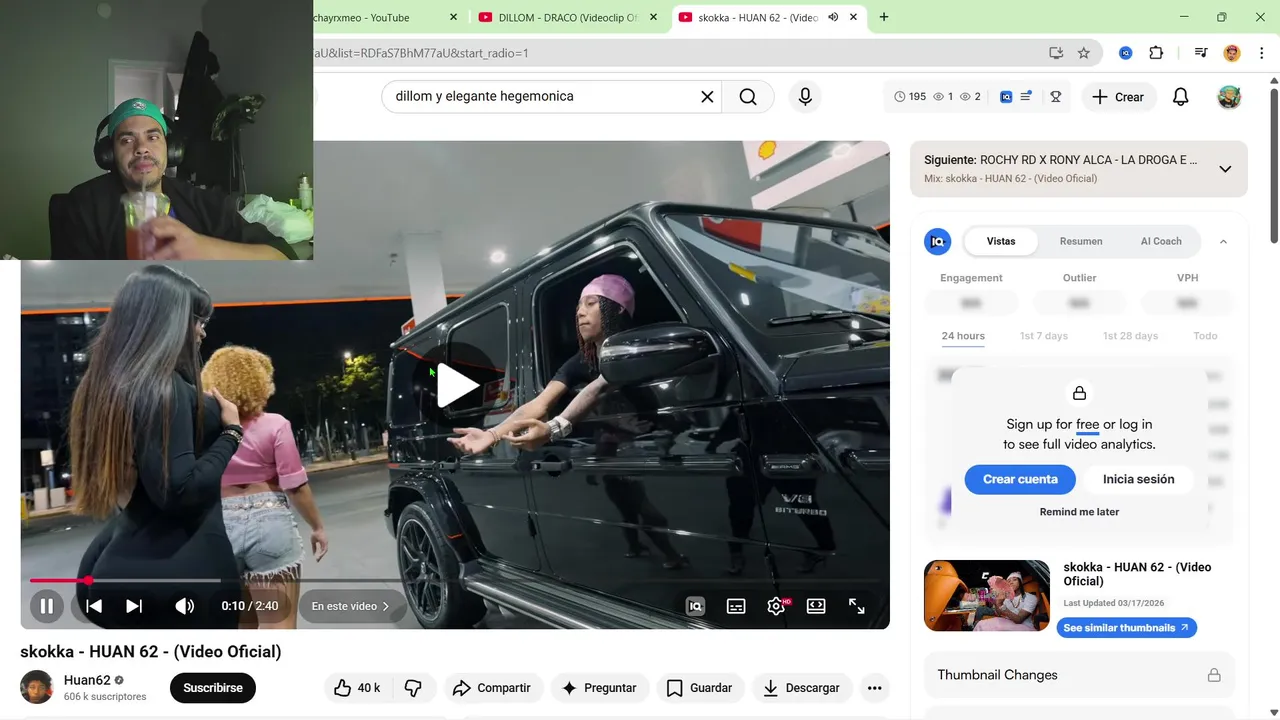Go to the previous video

(x=94, y=606)
